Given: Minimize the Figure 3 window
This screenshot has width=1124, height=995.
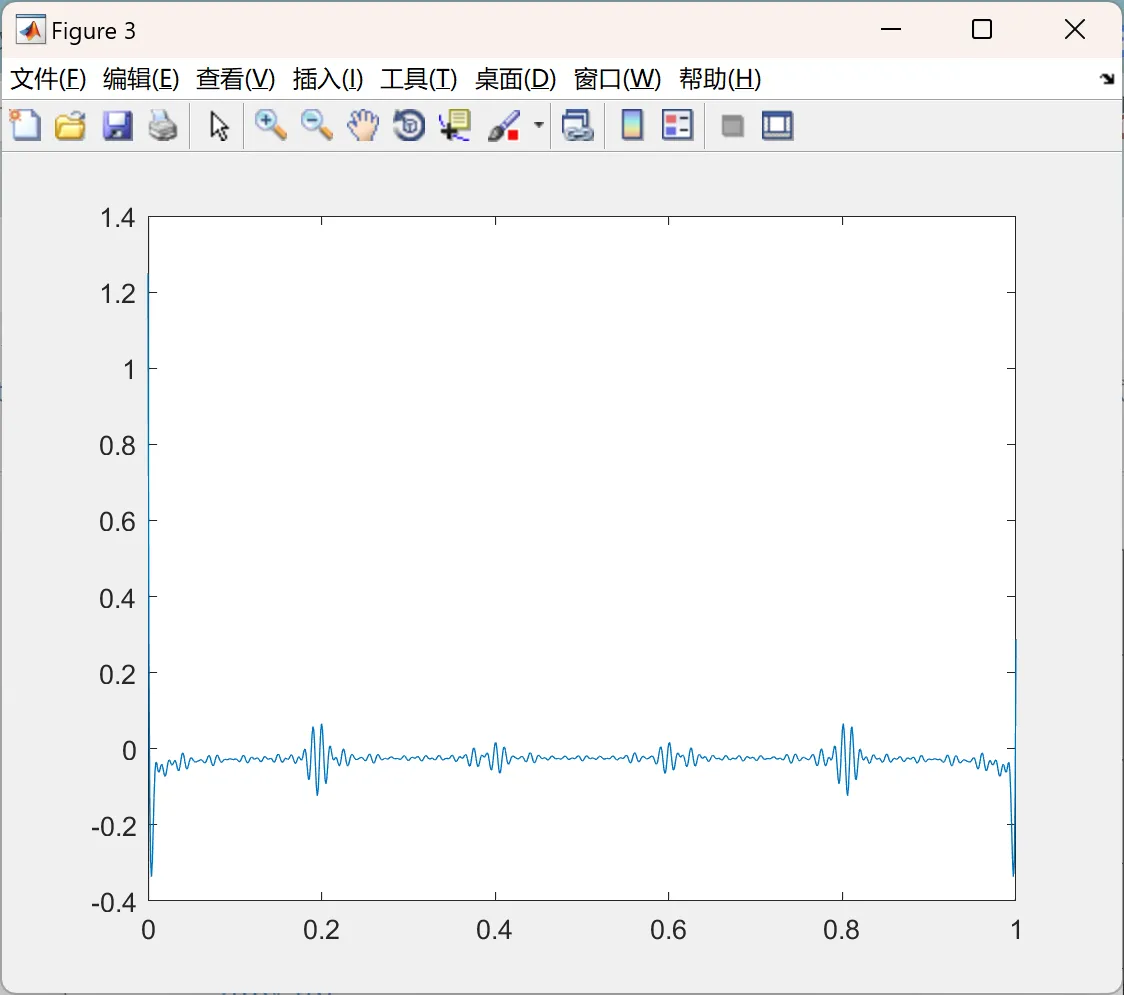Looking at the screenshot, I should coord(890,29).
